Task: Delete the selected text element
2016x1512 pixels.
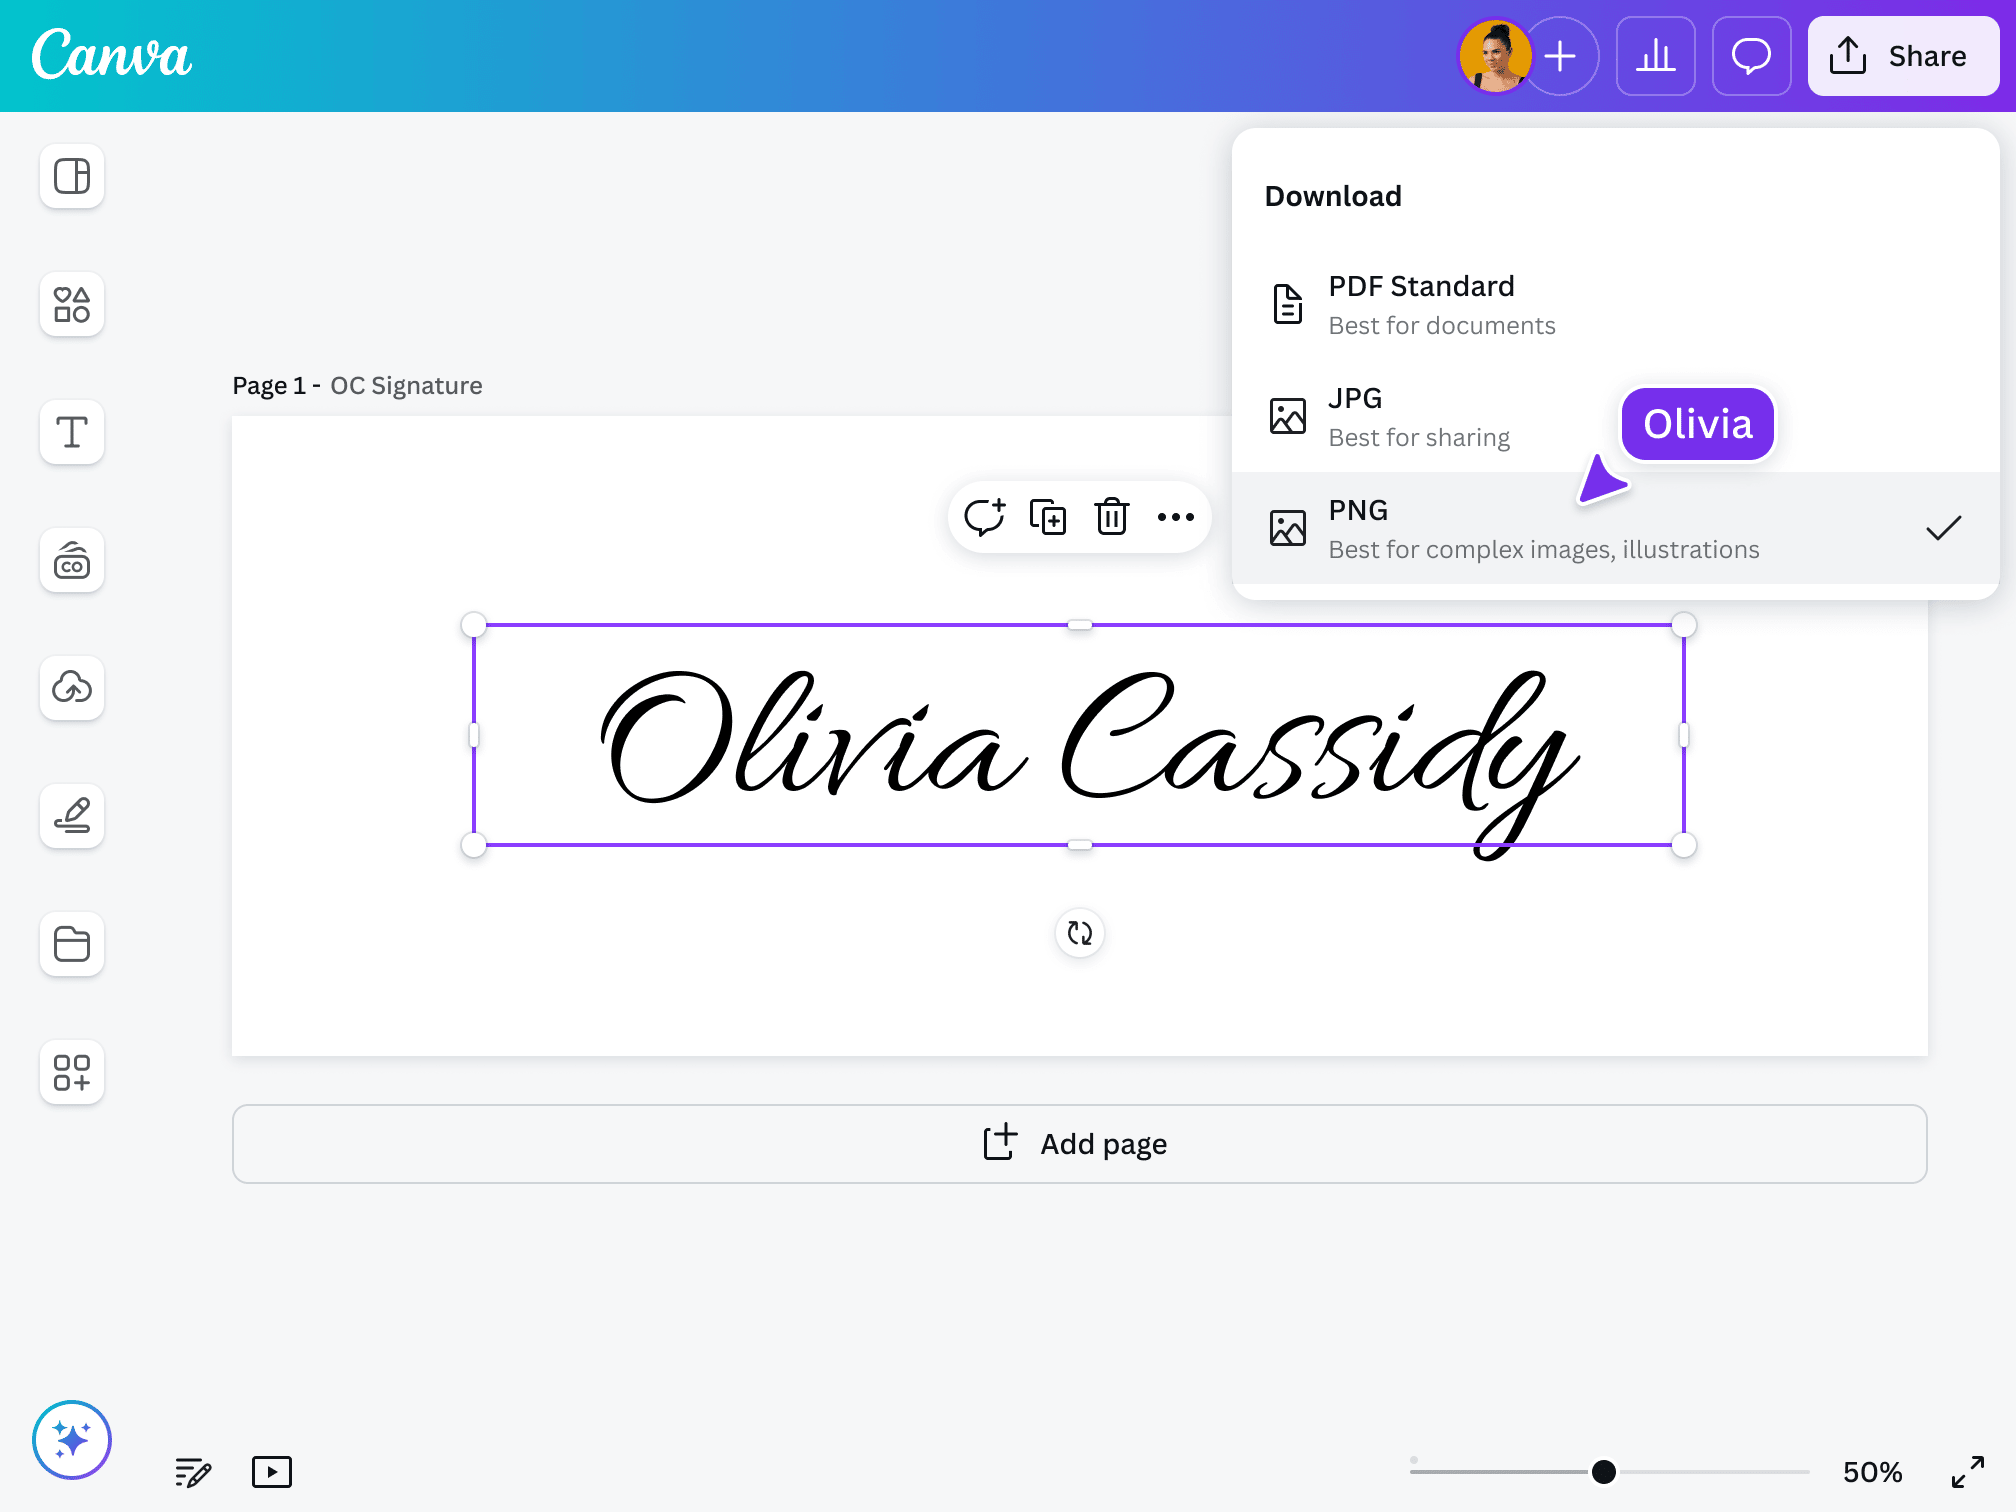Action: click(1111, 517)
